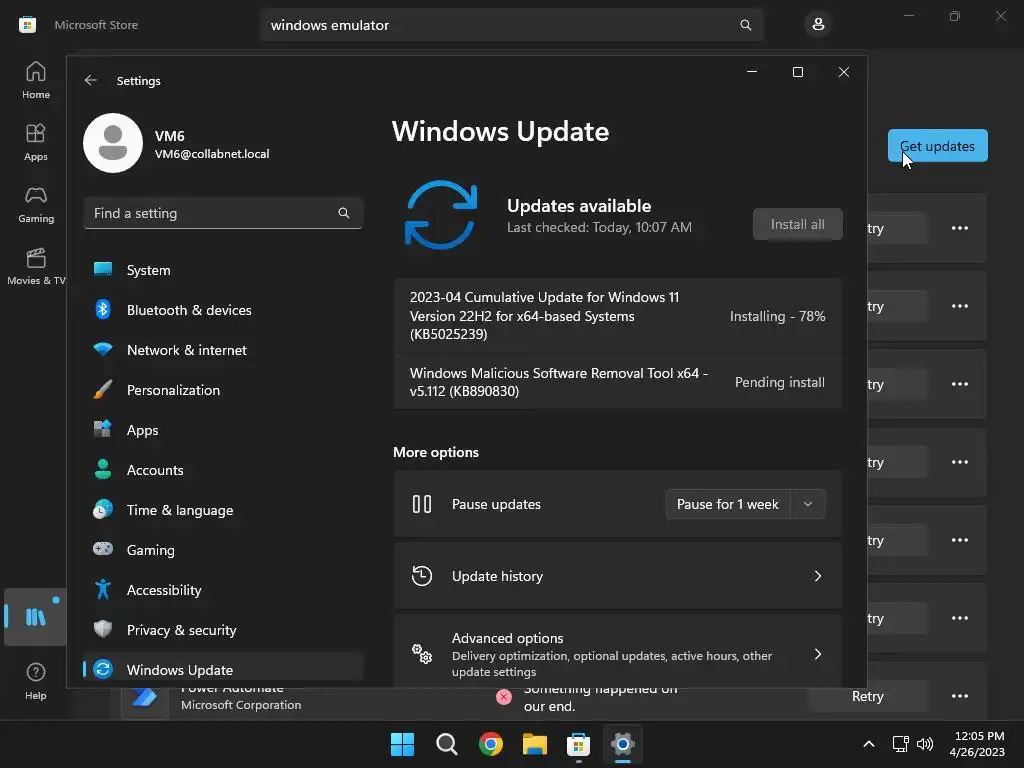Select Time & language in Settings
Screen dimensions: 1024x768
coord(223,510)
